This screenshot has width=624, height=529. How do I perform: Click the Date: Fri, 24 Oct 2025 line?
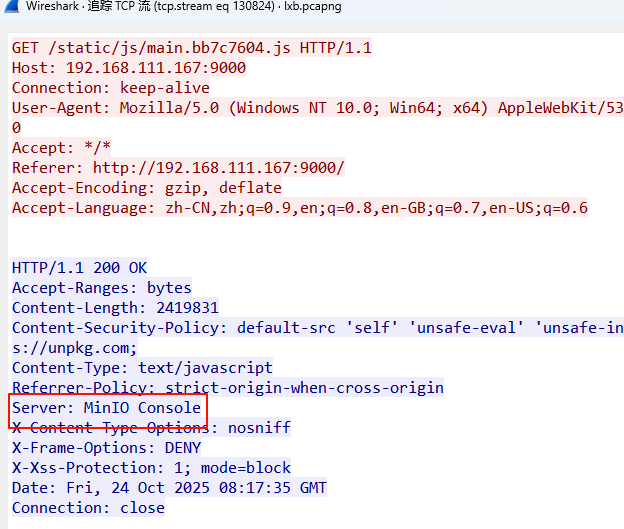(x=169, y=488)
